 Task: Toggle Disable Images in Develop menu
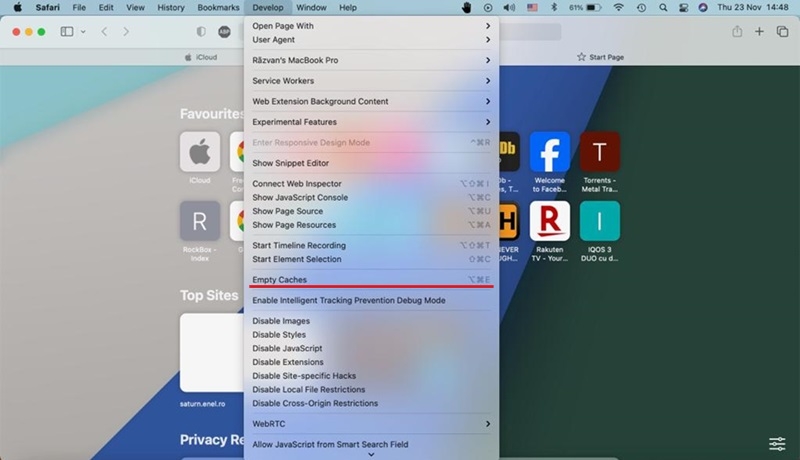pos(281,321)
